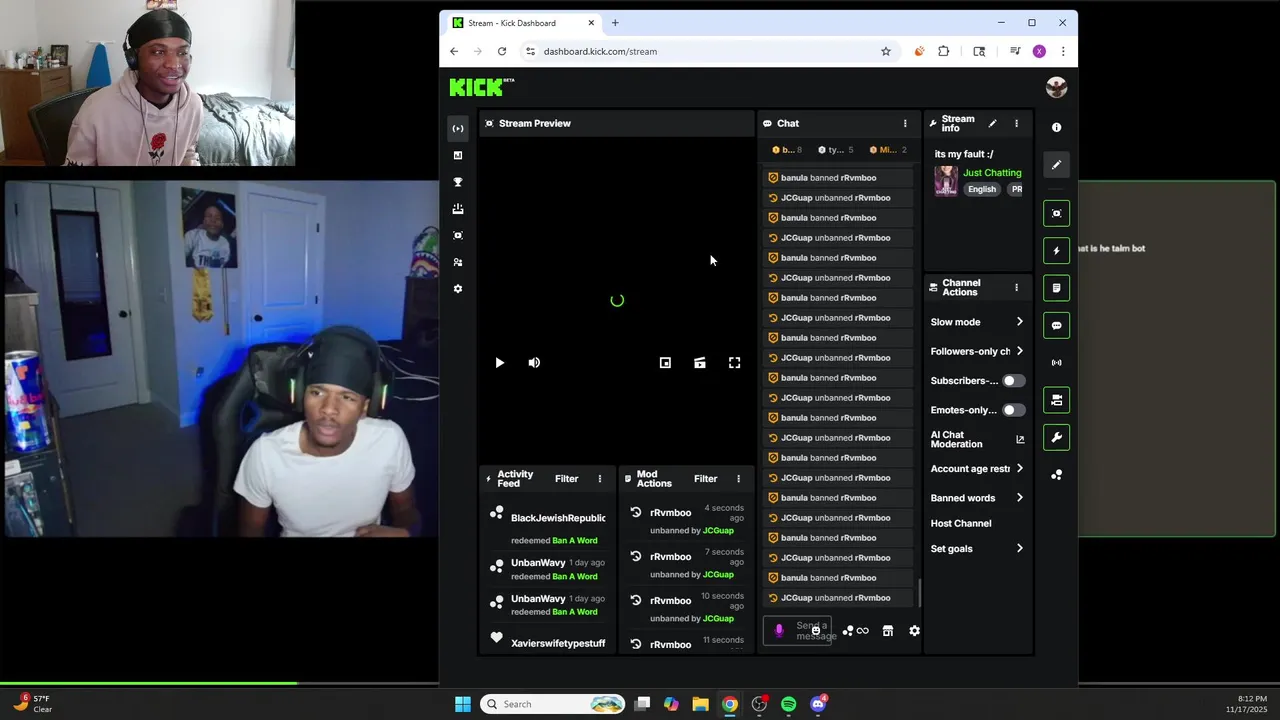Screen dimensions: 1280x720
Task: Switch to Stream - Kick Dashboard browser tab
Action: coord(524,23)
